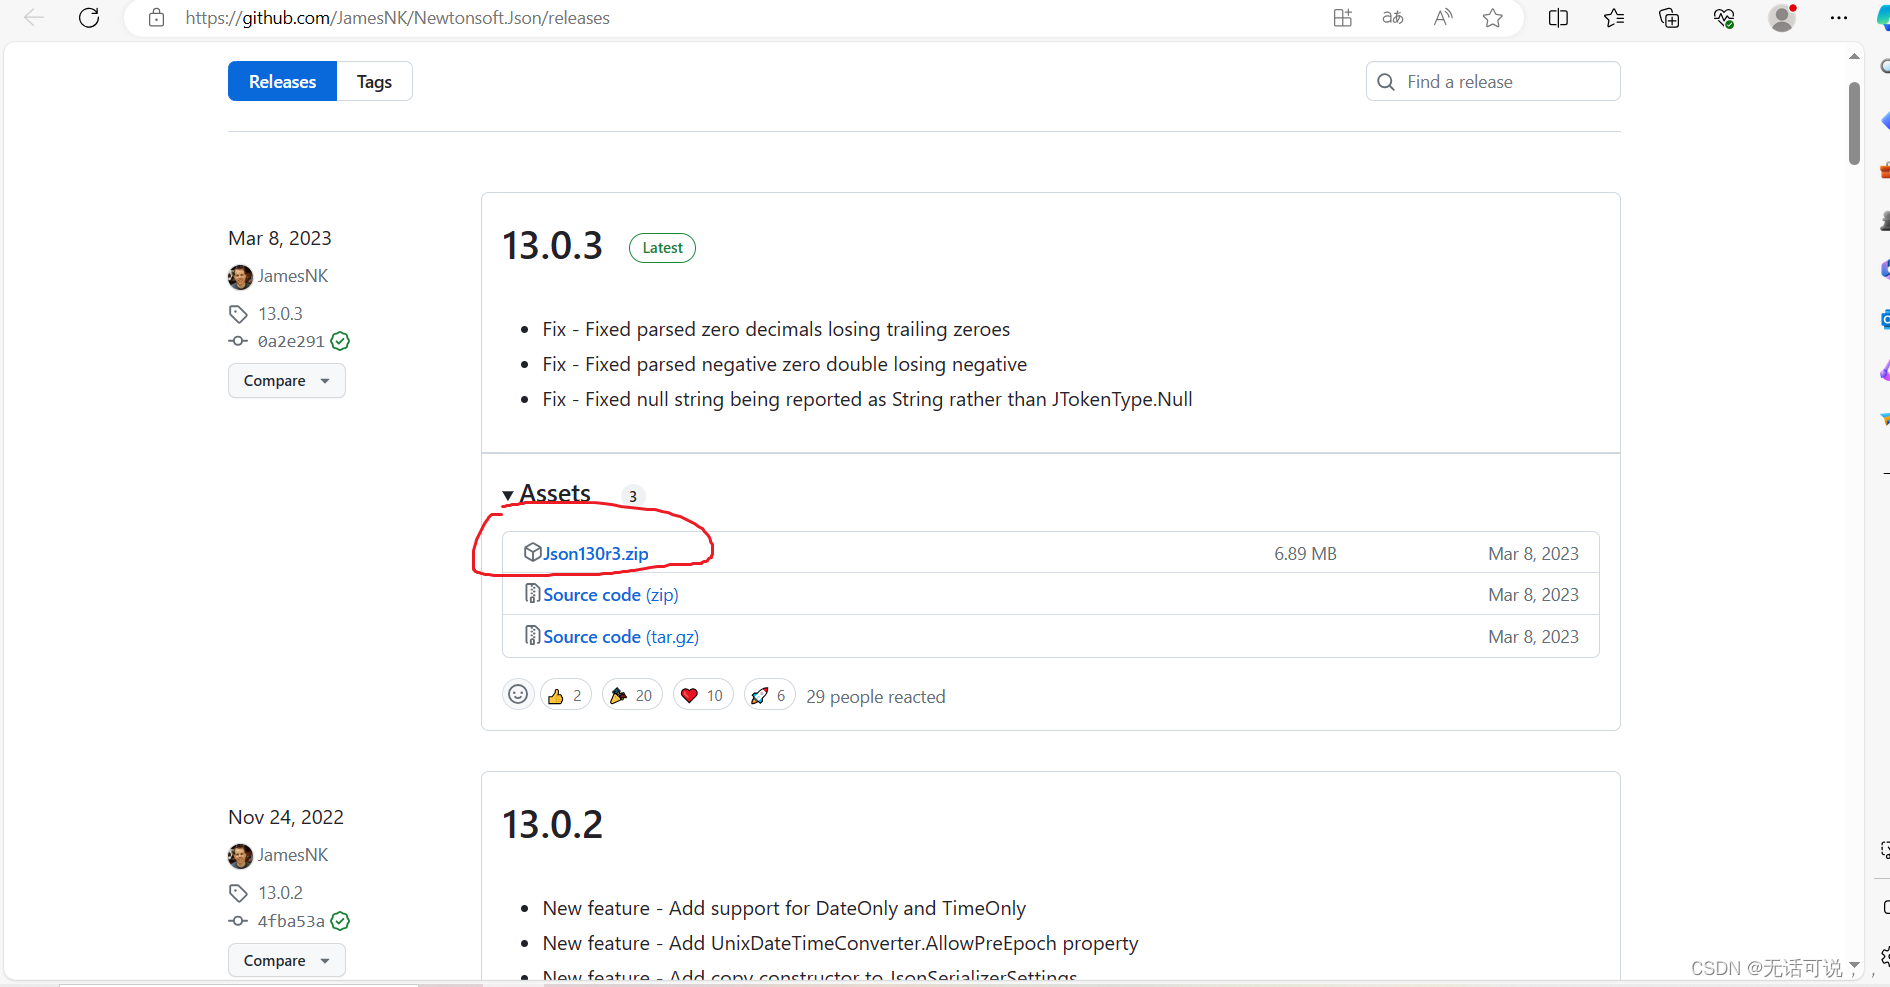Viewport: 1890px width, 987px height.
Task: Open the browser settings ellipsis menu
Action: [1839, 18]
